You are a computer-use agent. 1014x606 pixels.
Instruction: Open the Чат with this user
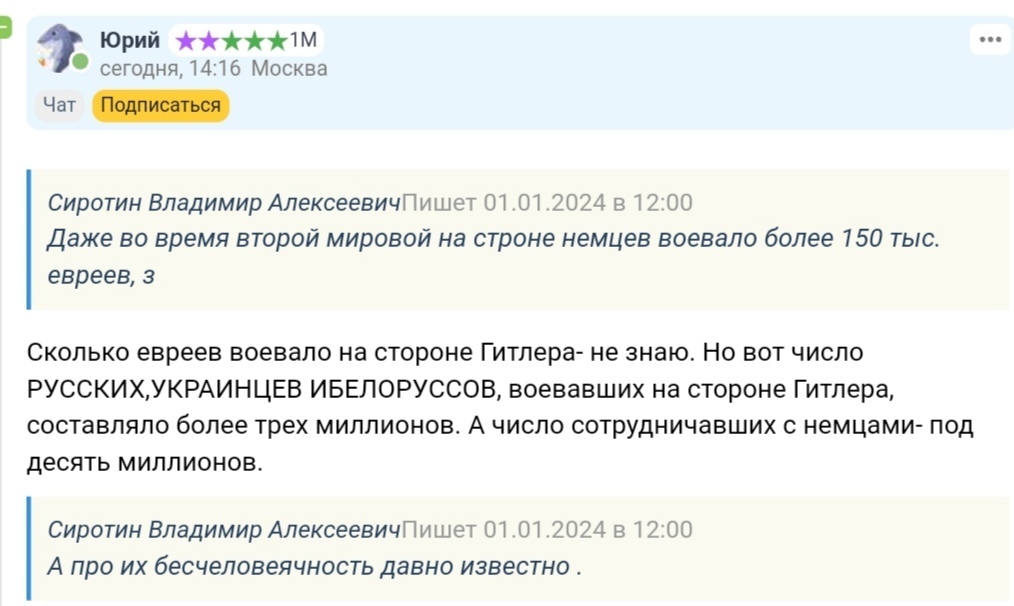60,105
